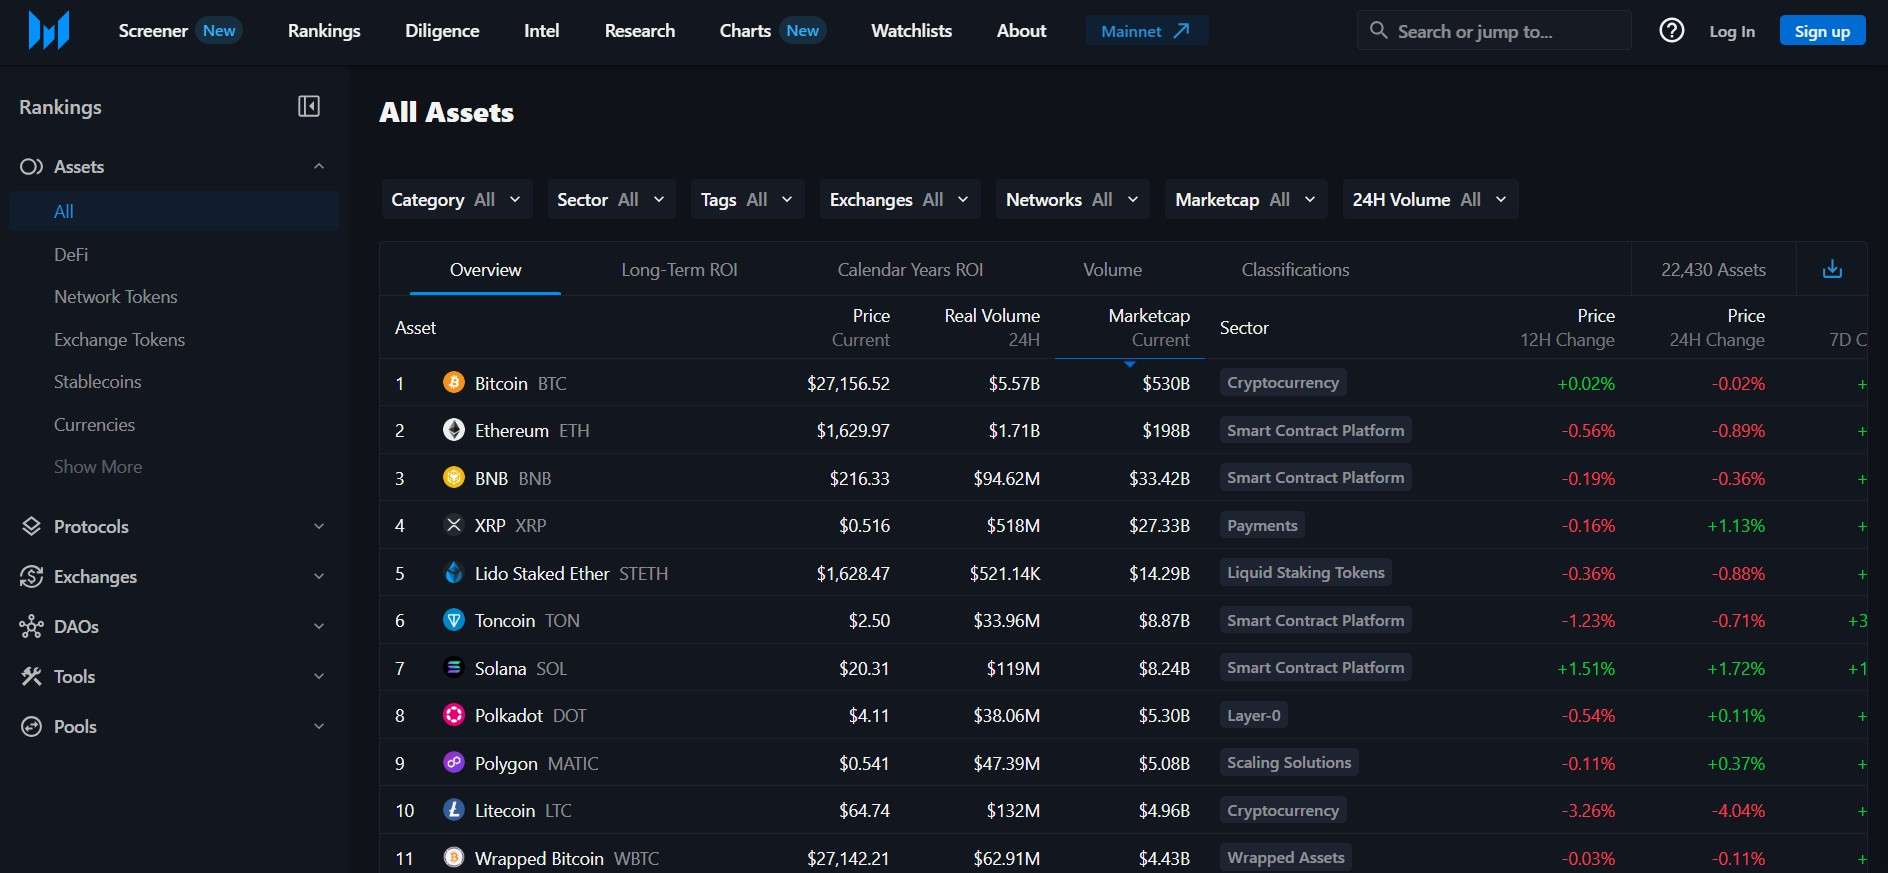Open the Diligence nav item
This screenshot has height=873, width=1888.
click(442, 31)
